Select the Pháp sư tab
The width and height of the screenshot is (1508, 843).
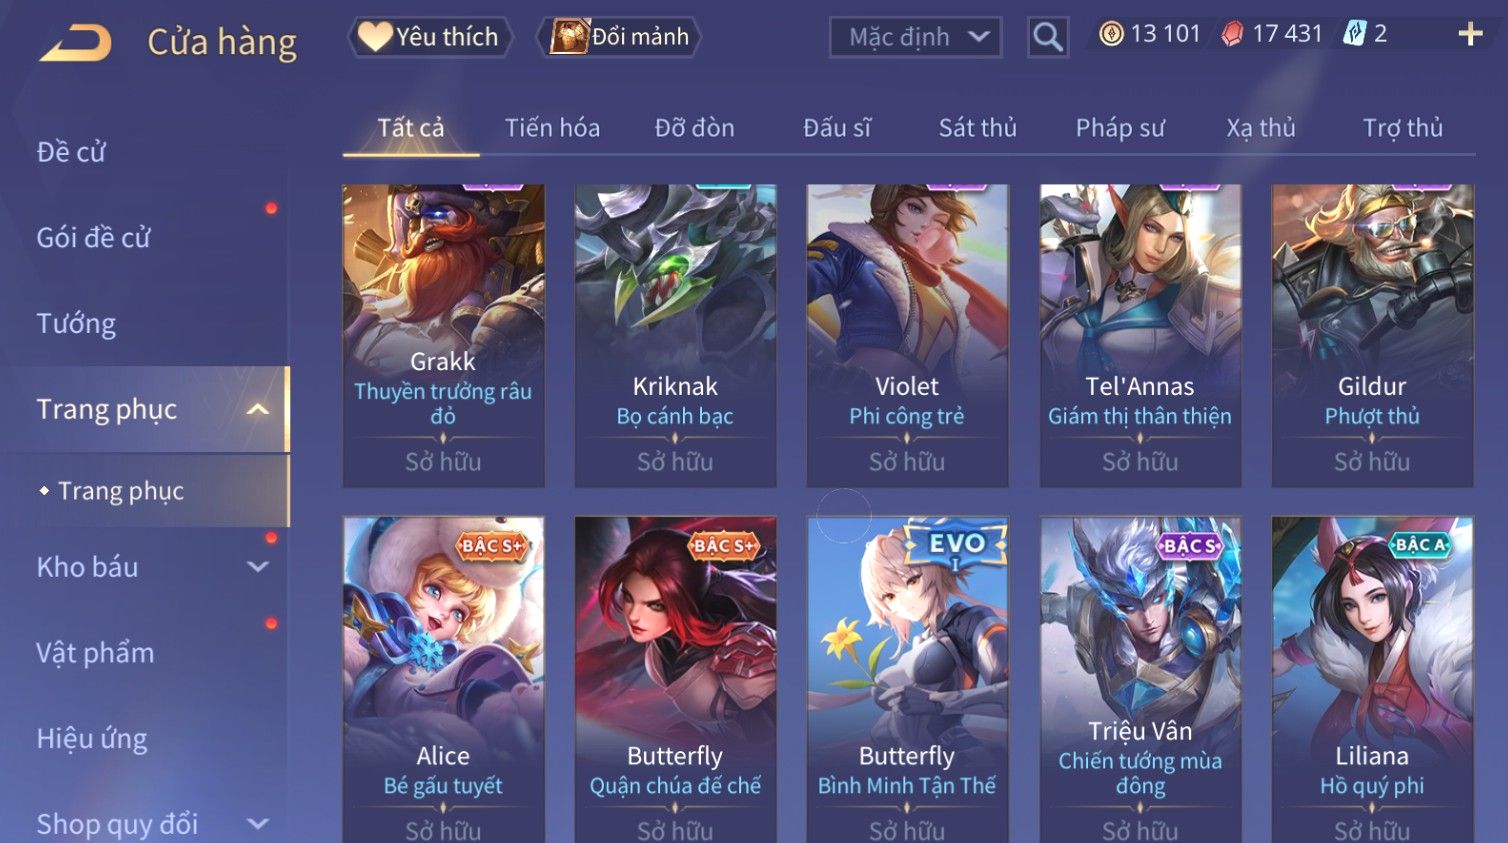tap(1120, 128)
